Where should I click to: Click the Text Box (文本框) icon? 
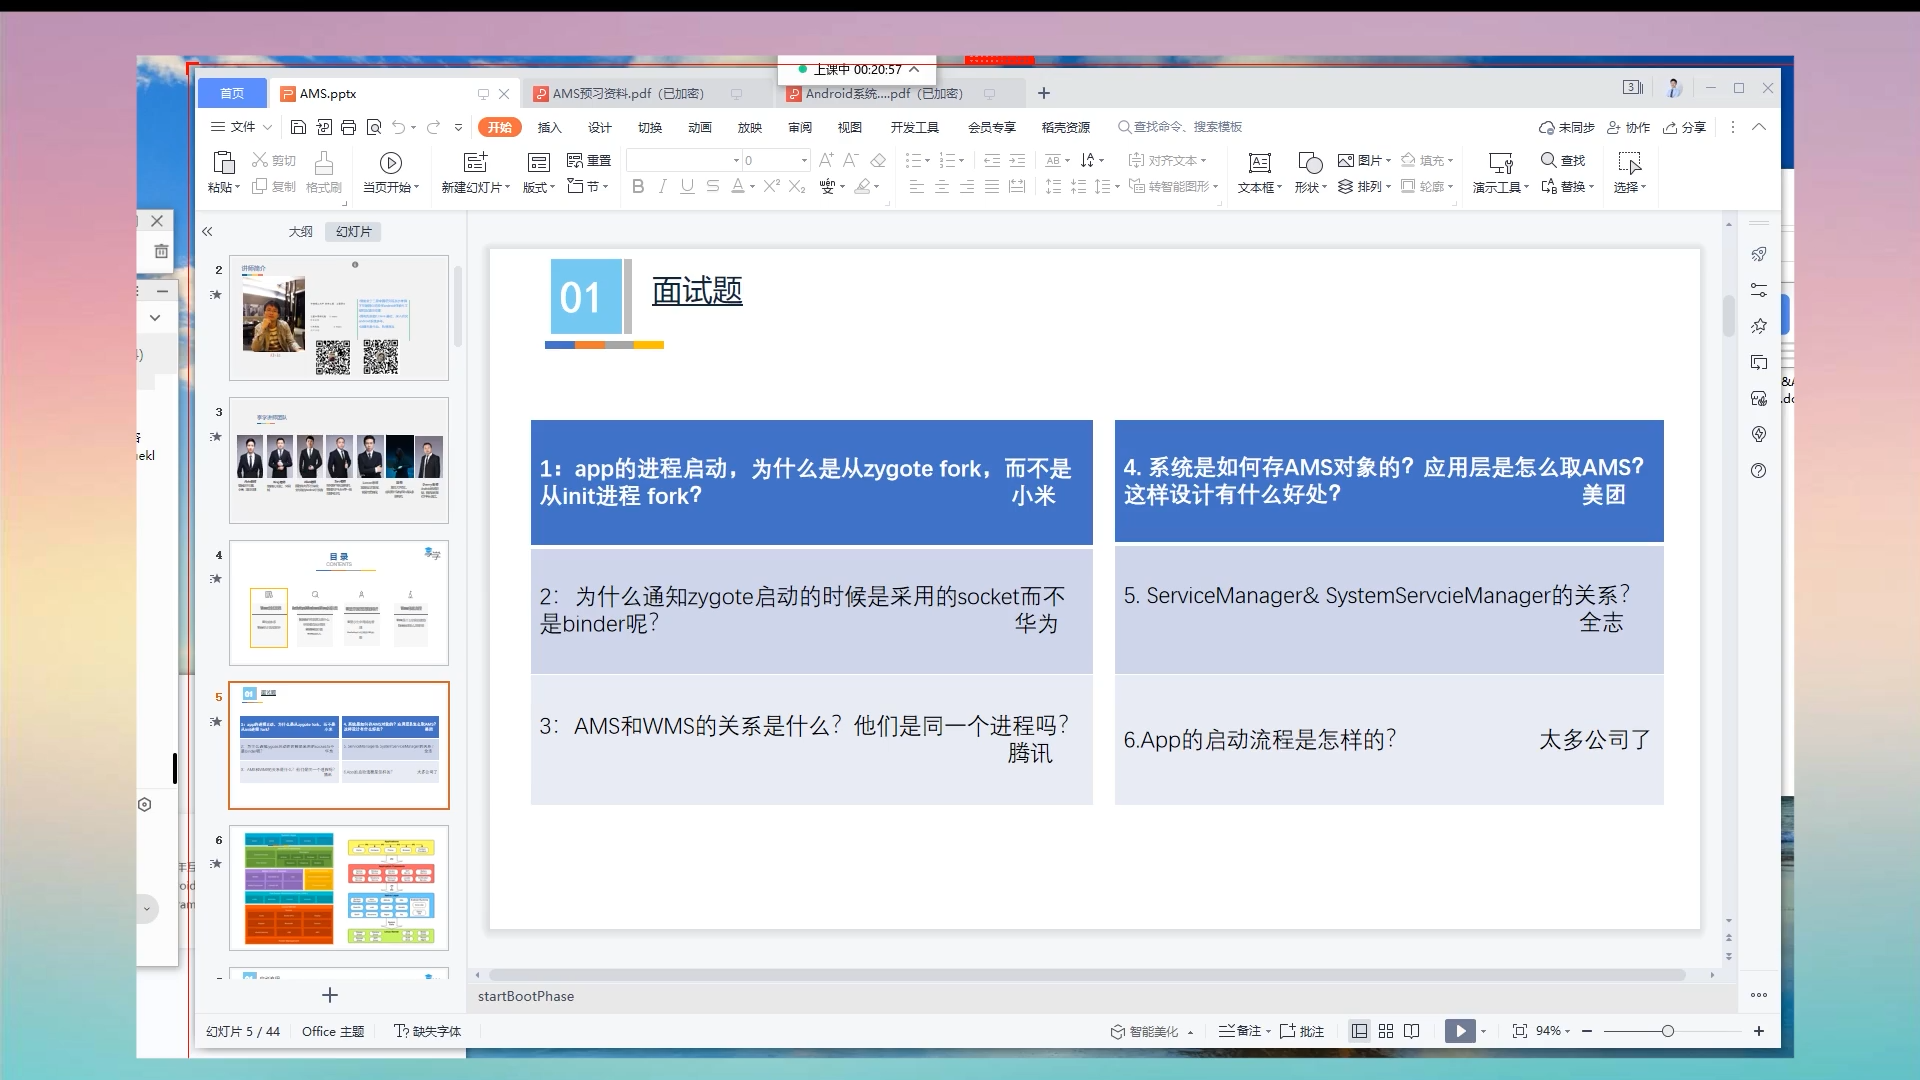click(x=1259, y=163)
